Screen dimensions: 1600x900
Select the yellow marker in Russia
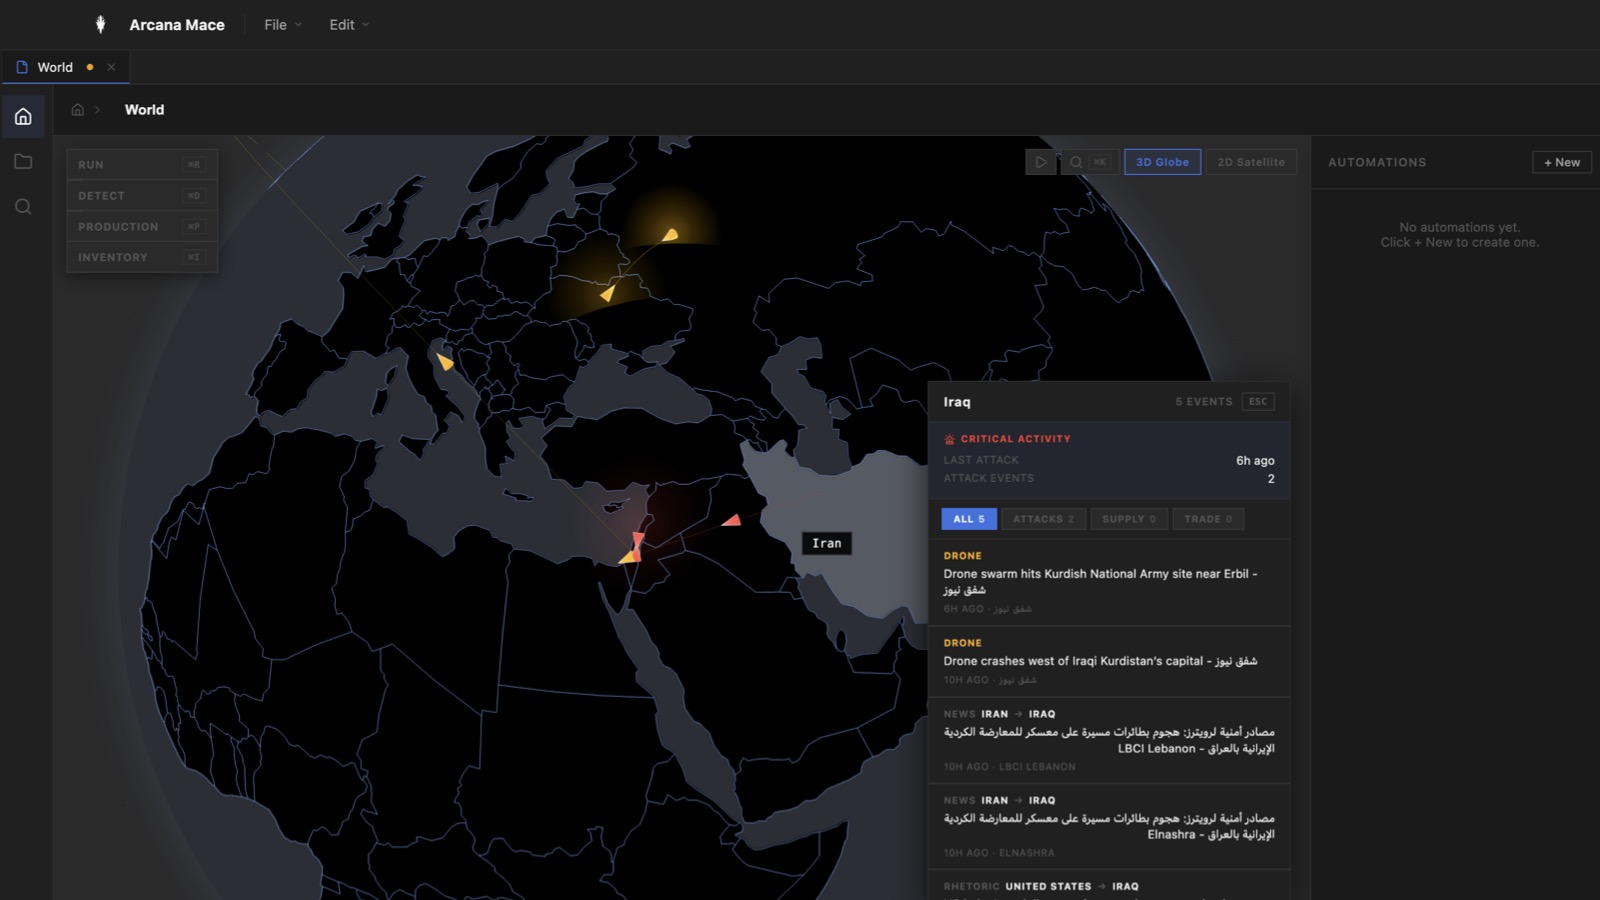(670, 235)
